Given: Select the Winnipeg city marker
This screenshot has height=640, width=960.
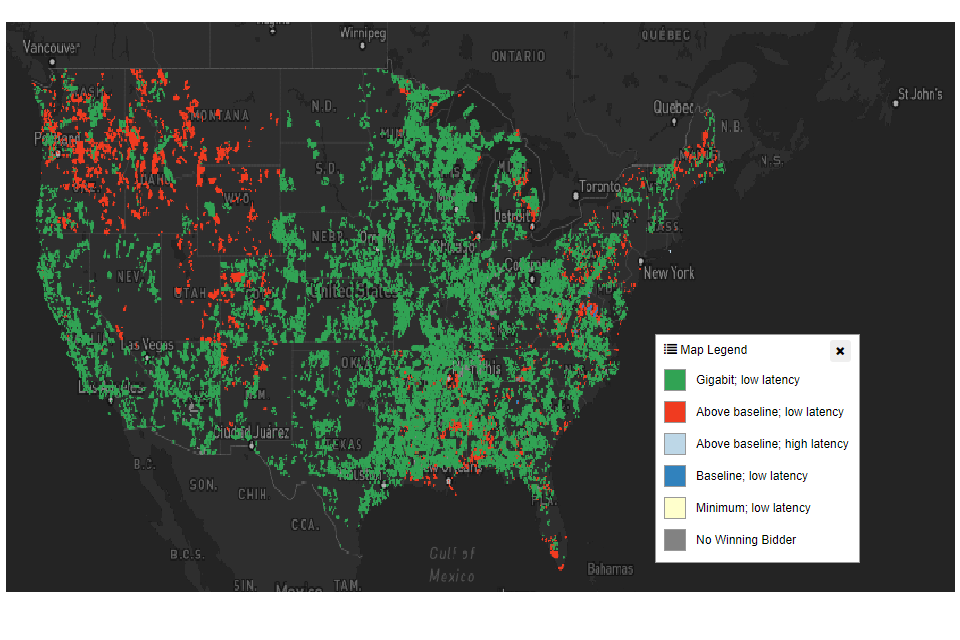Looking at the screenshot, I should tap(361, 44).
